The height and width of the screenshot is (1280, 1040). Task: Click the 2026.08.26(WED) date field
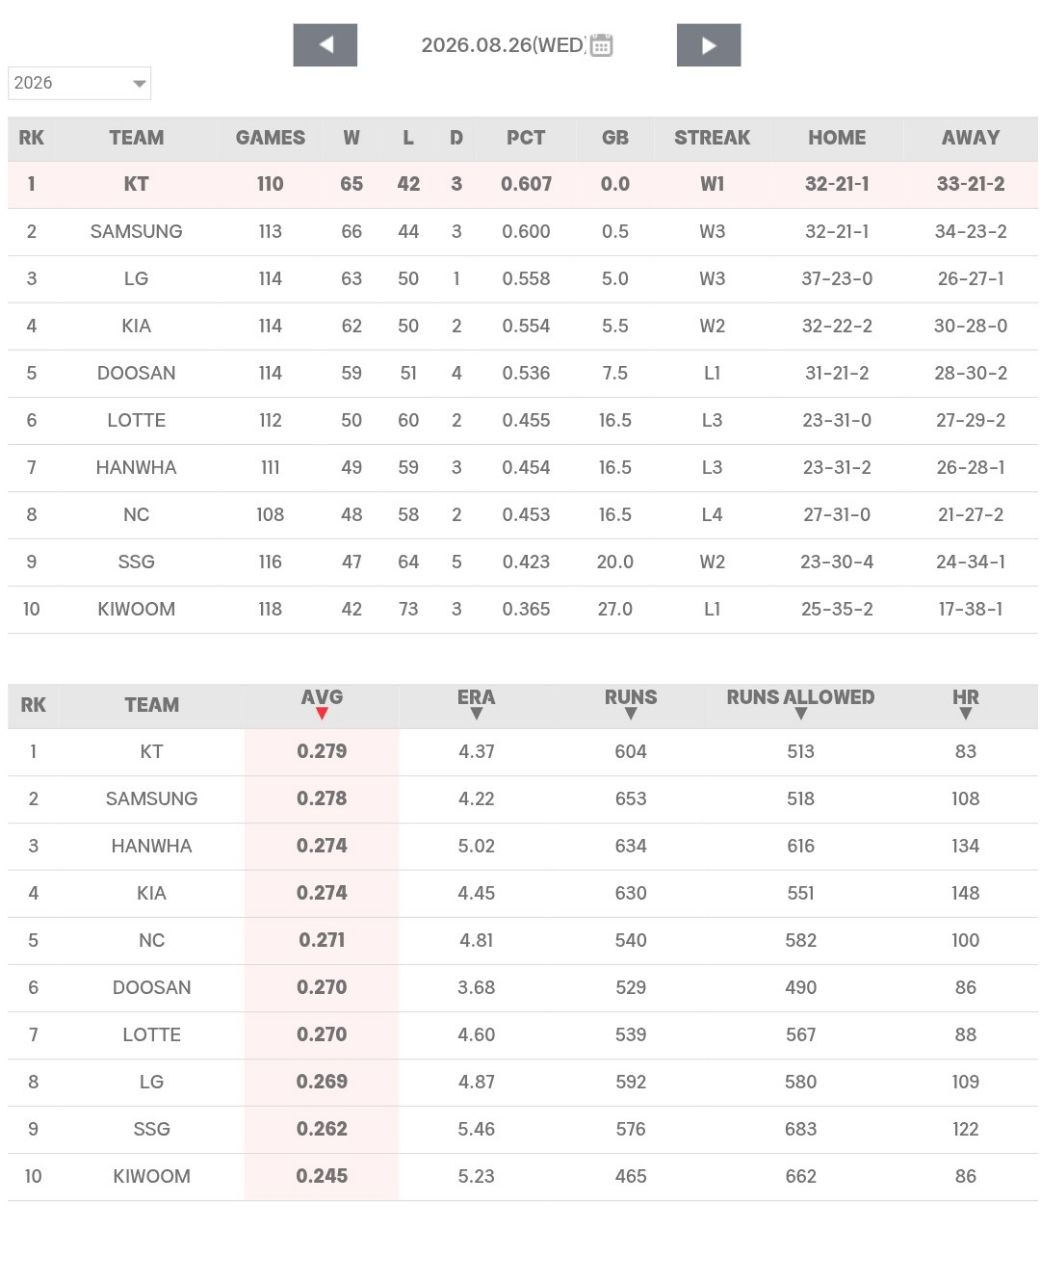tap(503, 45)
